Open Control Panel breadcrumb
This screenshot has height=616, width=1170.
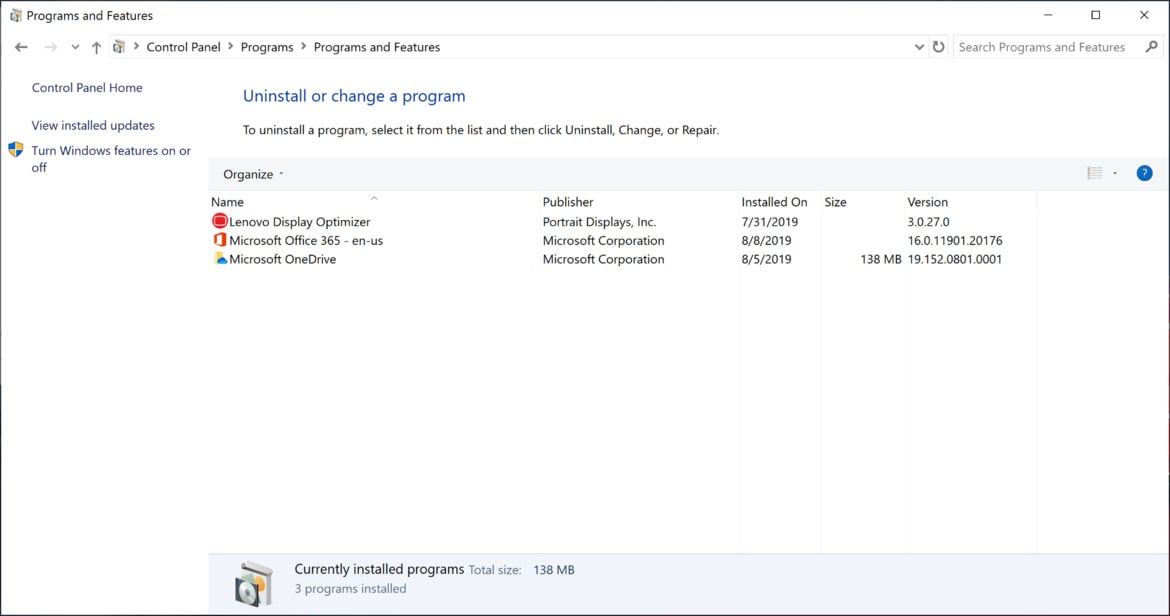184,47
